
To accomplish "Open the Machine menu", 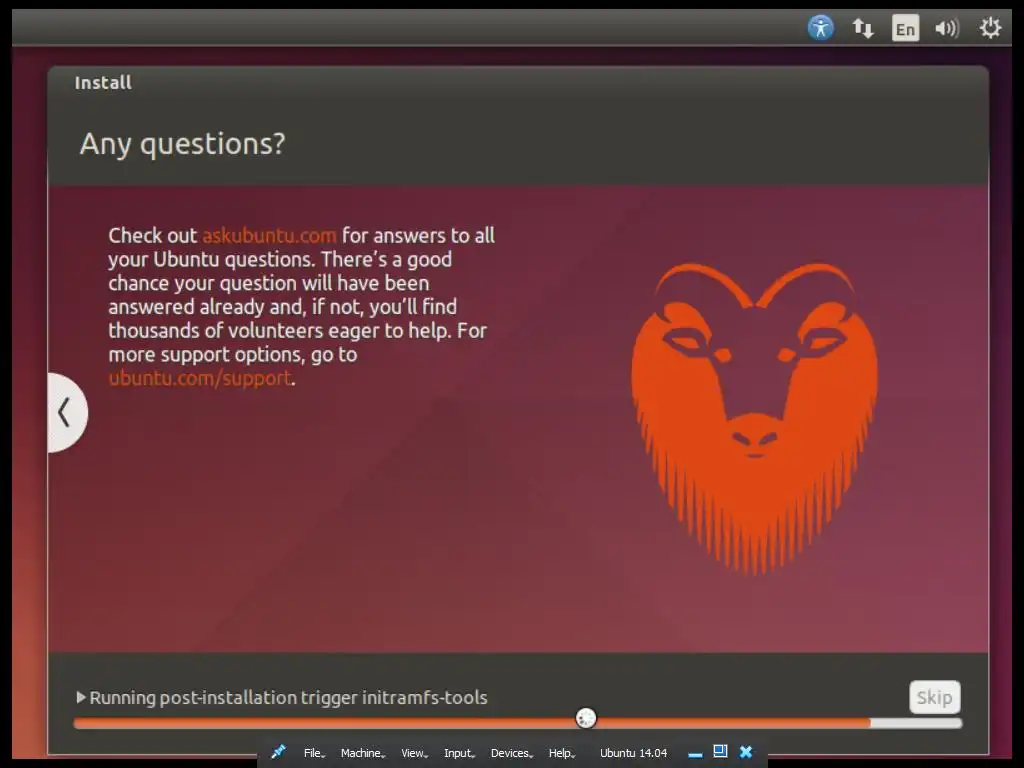I will tap(362, 753).
